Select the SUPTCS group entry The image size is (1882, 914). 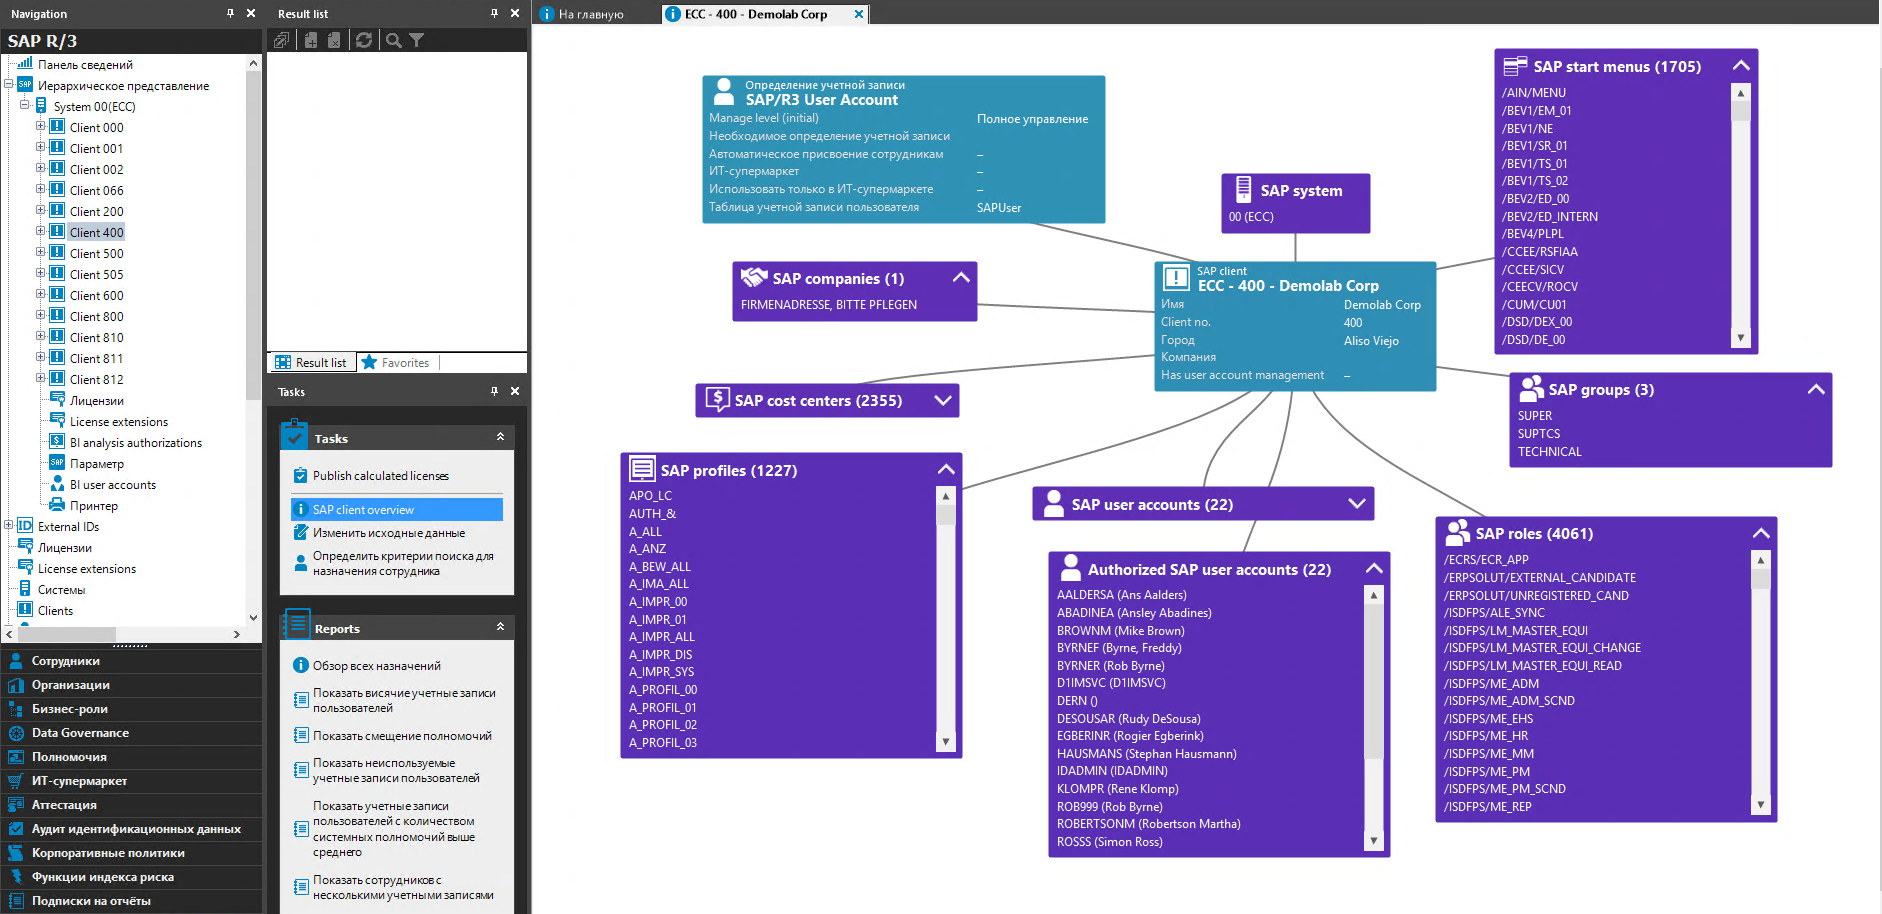pos(1539,434)
